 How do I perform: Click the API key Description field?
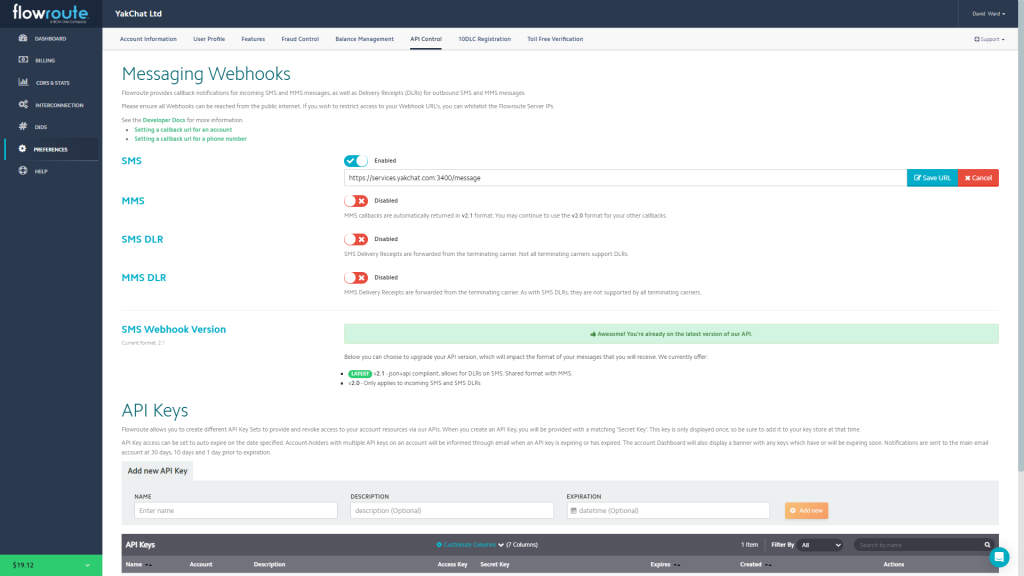(x=452, y=511)
